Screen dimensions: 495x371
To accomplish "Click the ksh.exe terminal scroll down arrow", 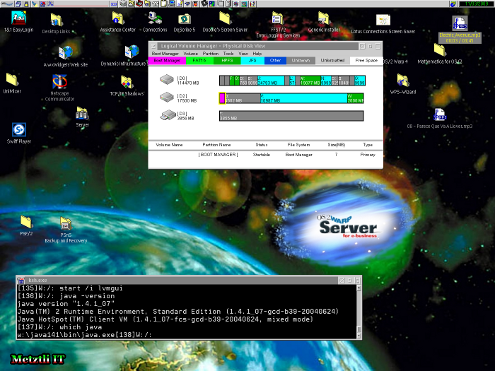I will (359, 335).
